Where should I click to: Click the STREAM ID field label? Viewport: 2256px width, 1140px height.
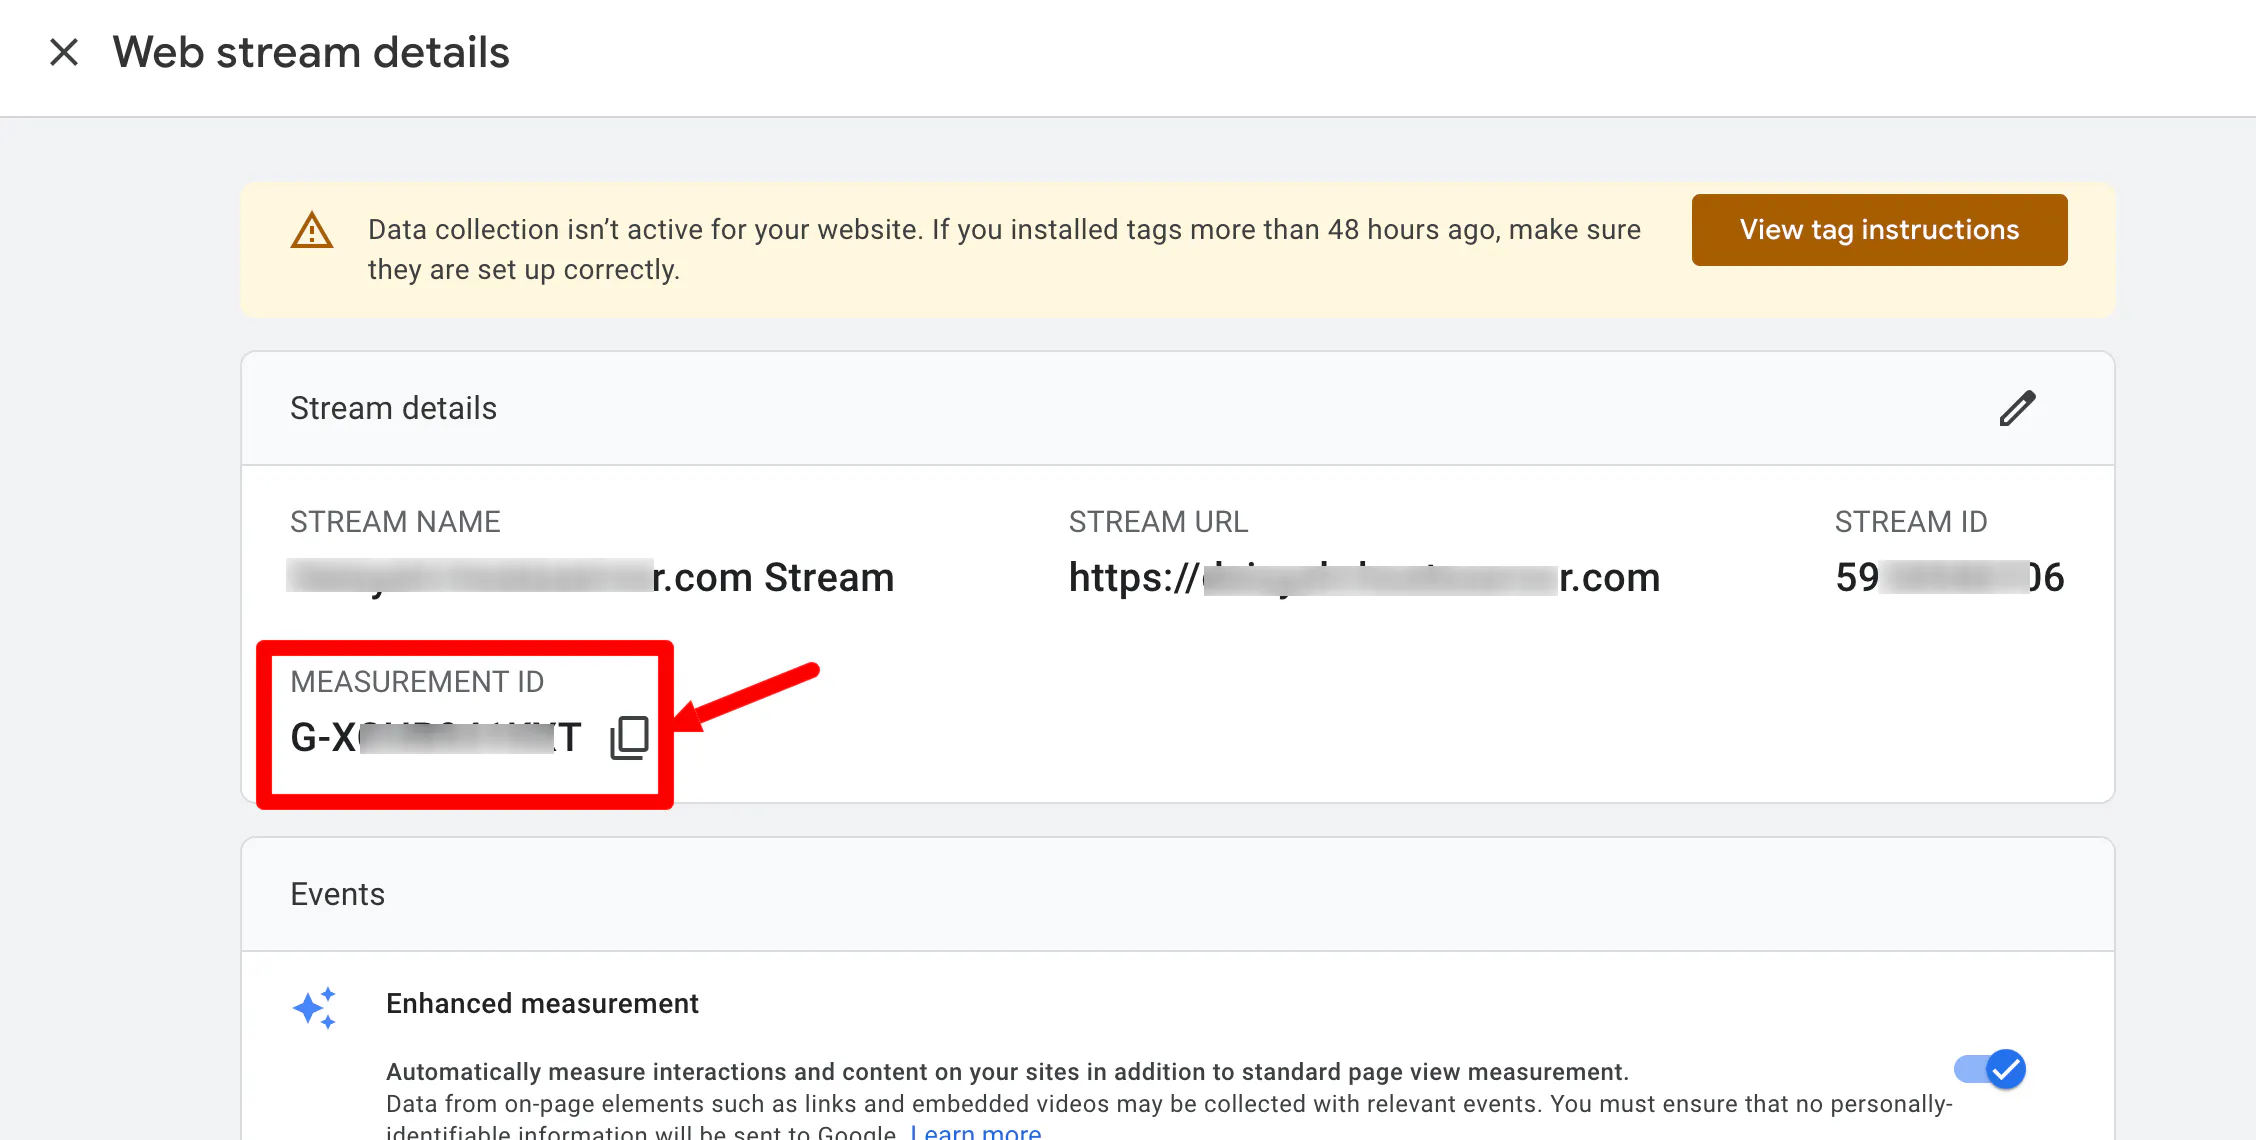pyautogui.click(x=1910, y=522)
